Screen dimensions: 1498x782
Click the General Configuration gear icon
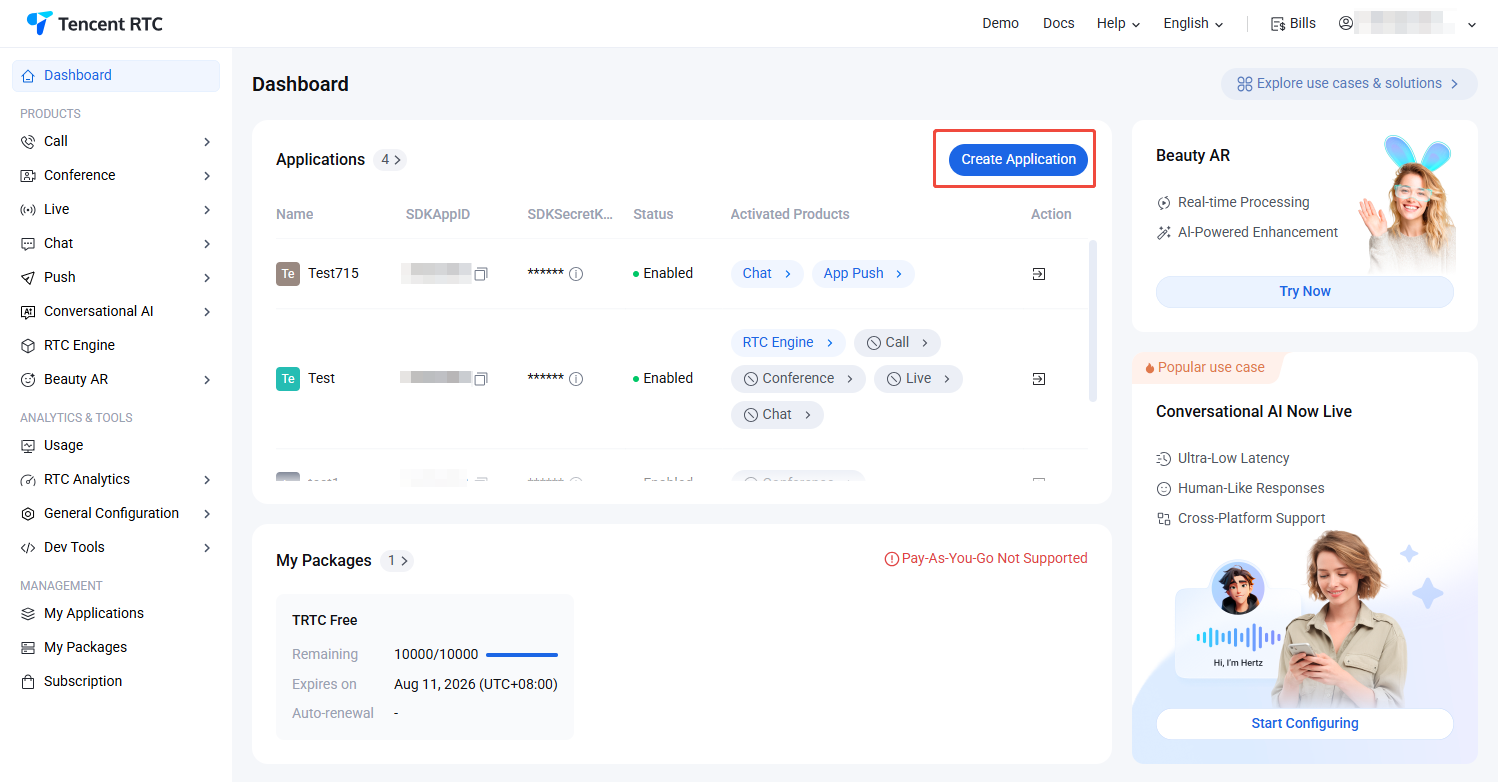(28, 514)
